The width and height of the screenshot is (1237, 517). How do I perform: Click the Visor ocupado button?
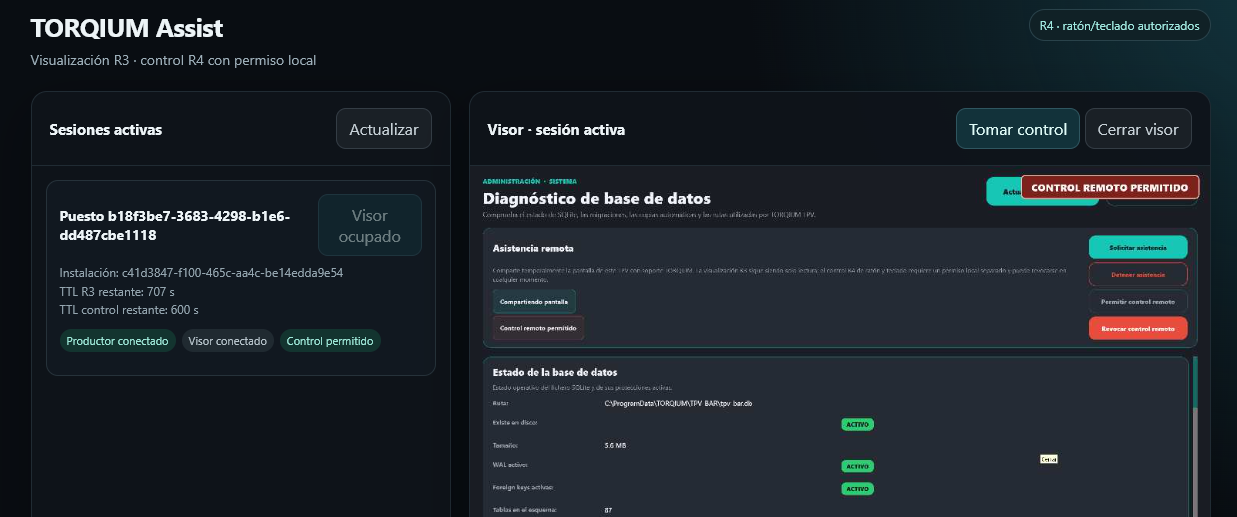pos(370,226)
